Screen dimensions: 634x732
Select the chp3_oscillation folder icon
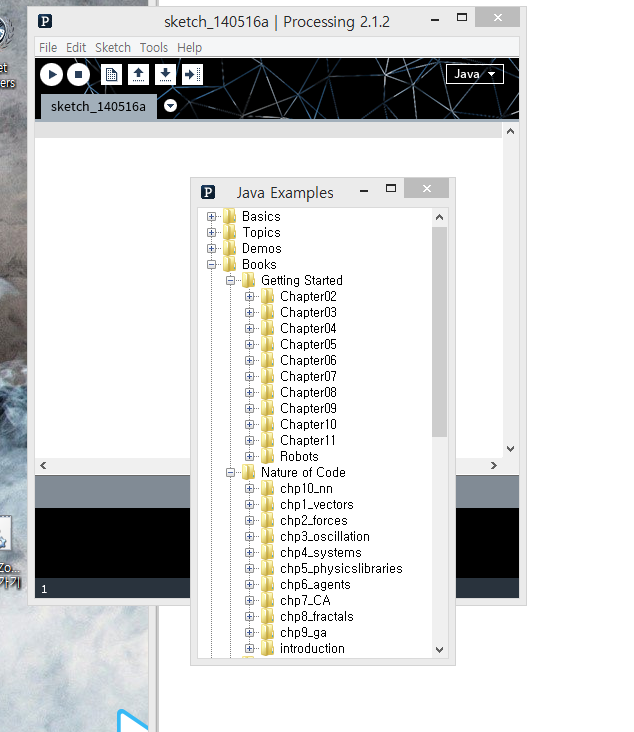click(268, 536)
